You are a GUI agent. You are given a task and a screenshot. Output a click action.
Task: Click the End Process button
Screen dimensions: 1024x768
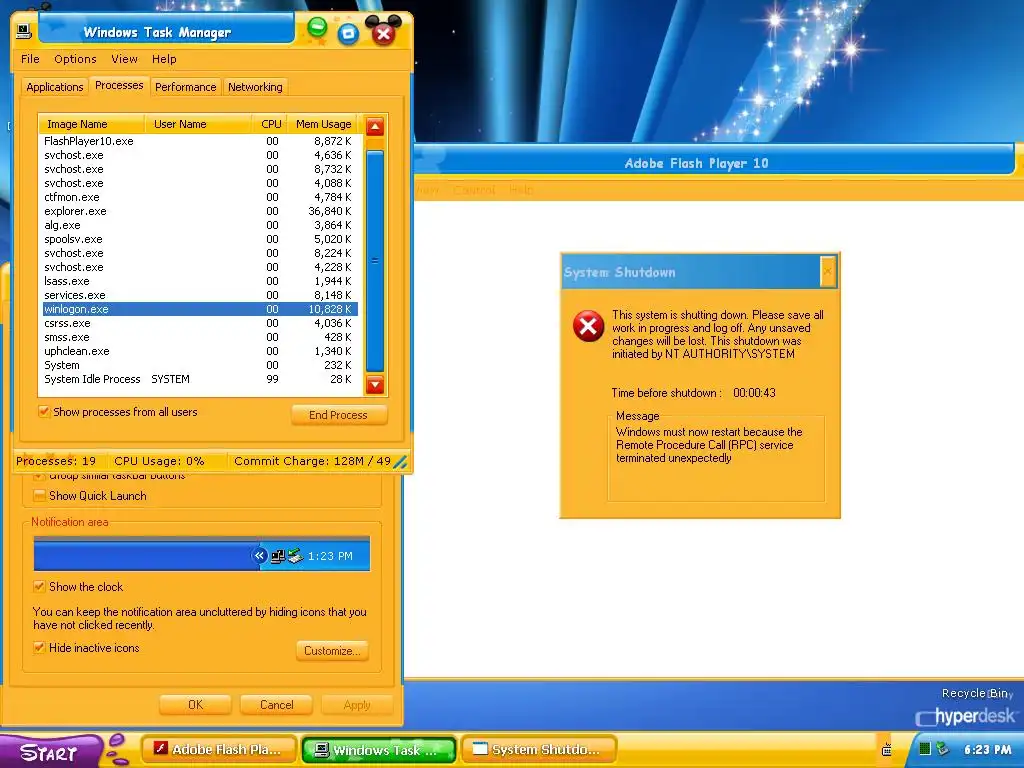[338, 415]
